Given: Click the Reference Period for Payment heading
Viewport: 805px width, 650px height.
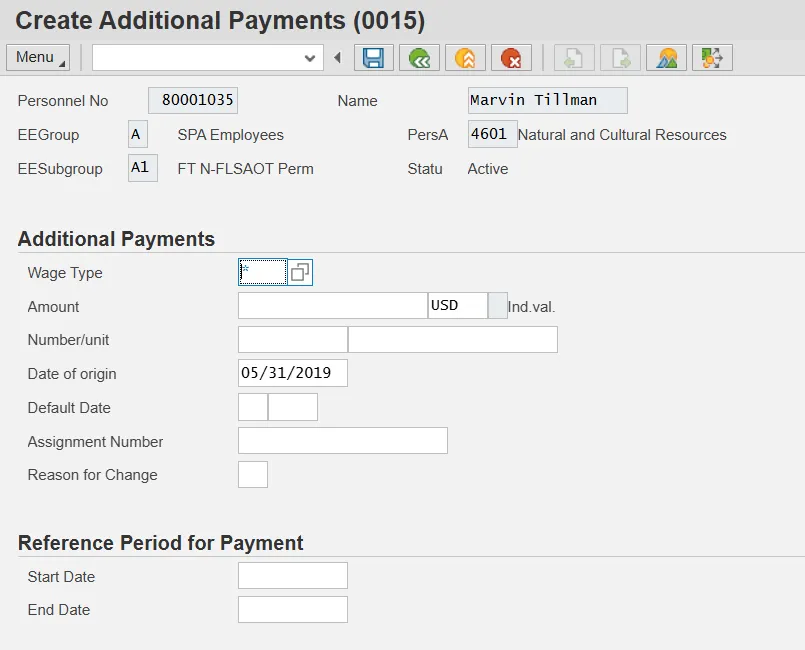Looking at the screenshot, I should pos(161,543).
